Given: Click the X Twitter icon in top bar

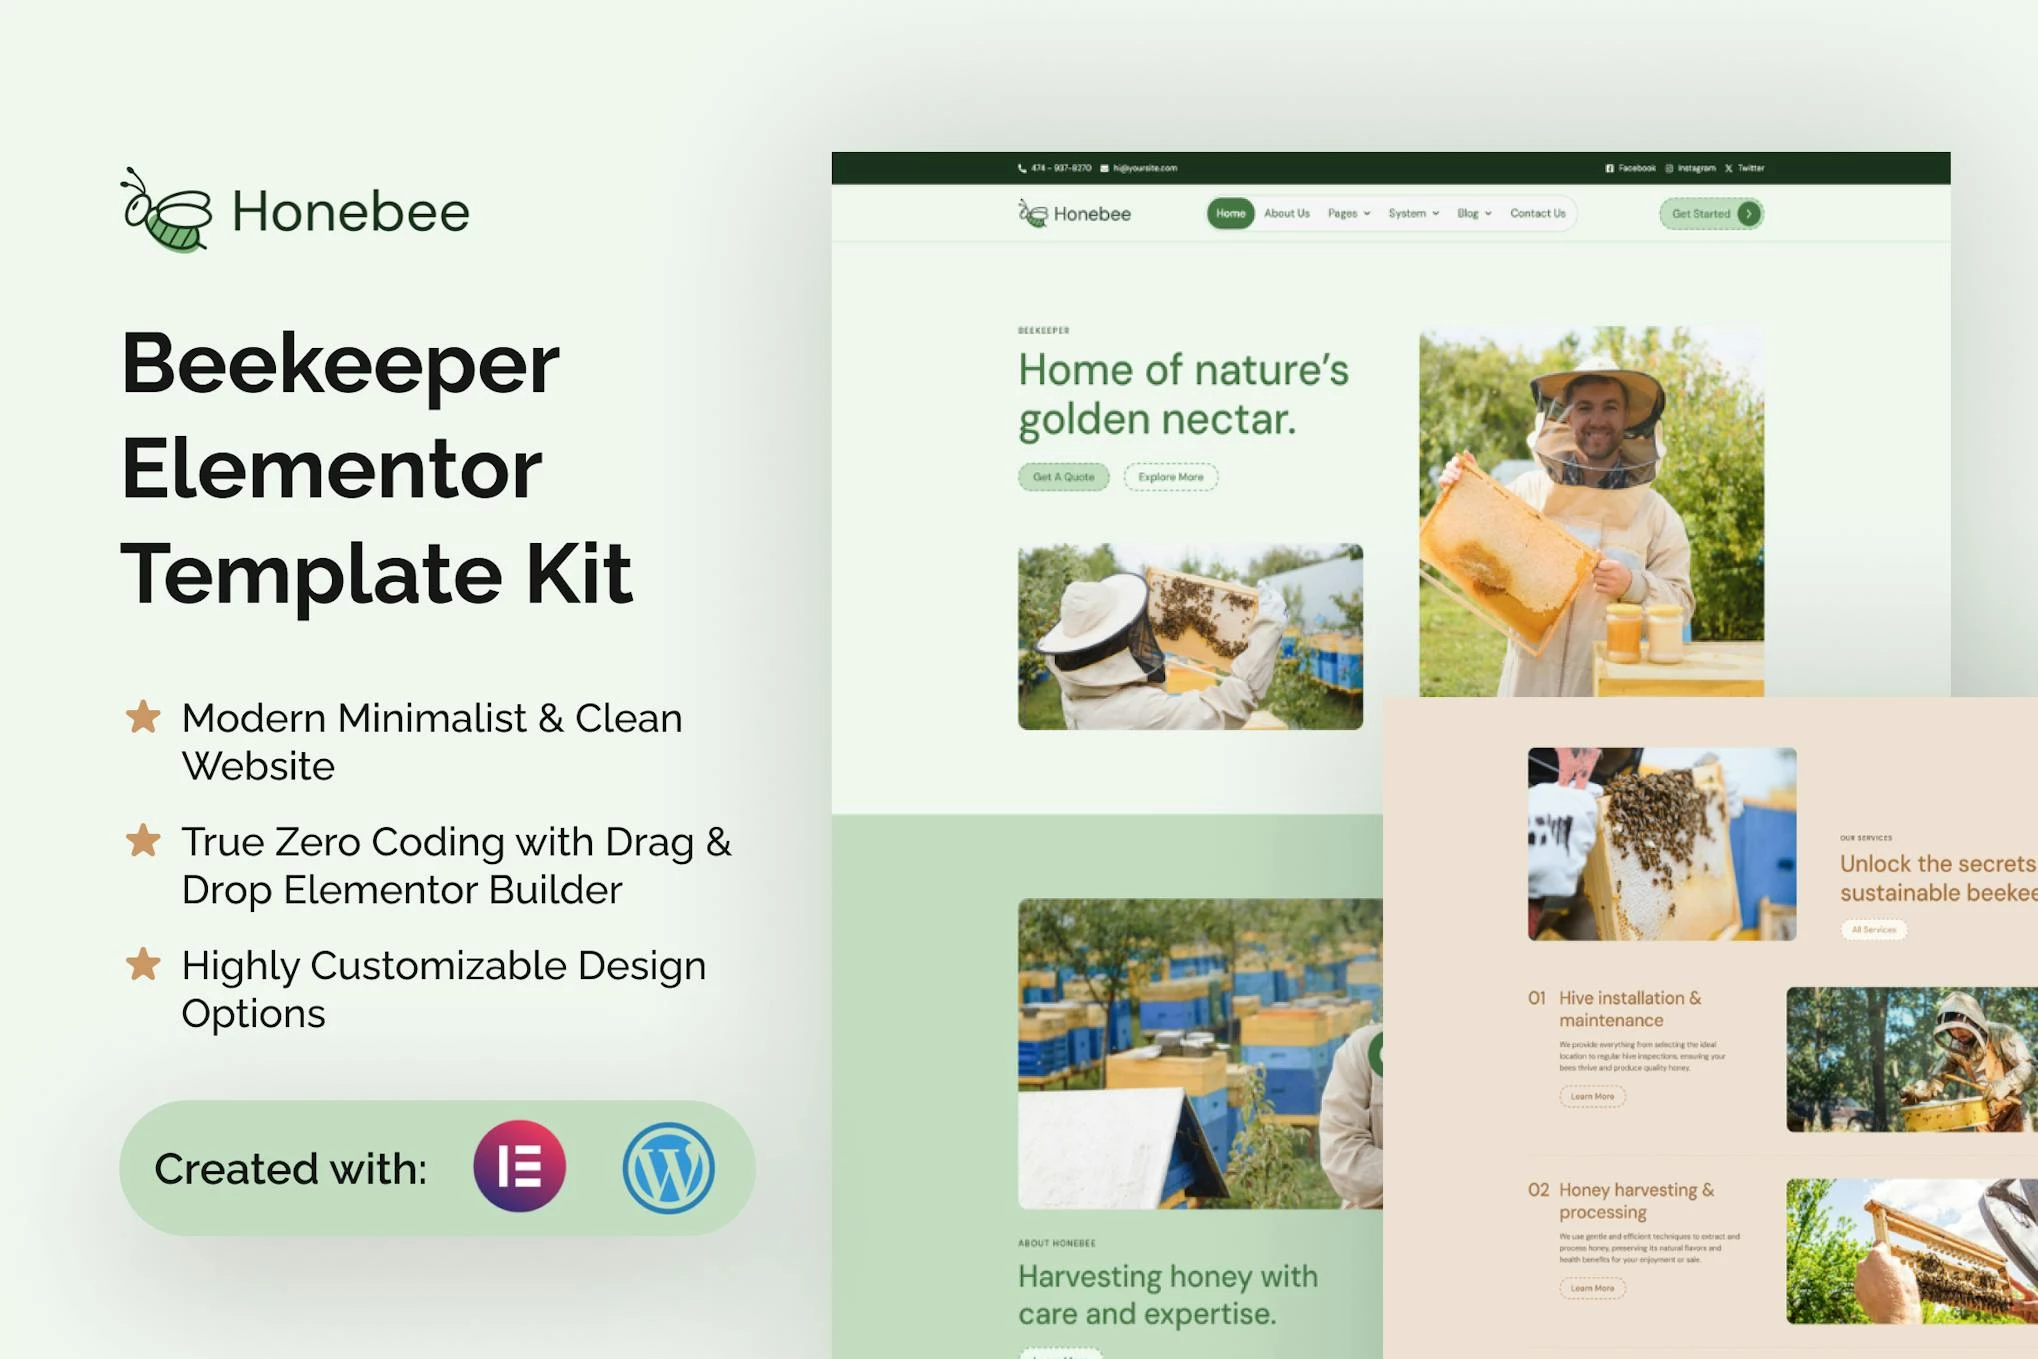Looking at the screenshot, I should [x=1728, y=168].
